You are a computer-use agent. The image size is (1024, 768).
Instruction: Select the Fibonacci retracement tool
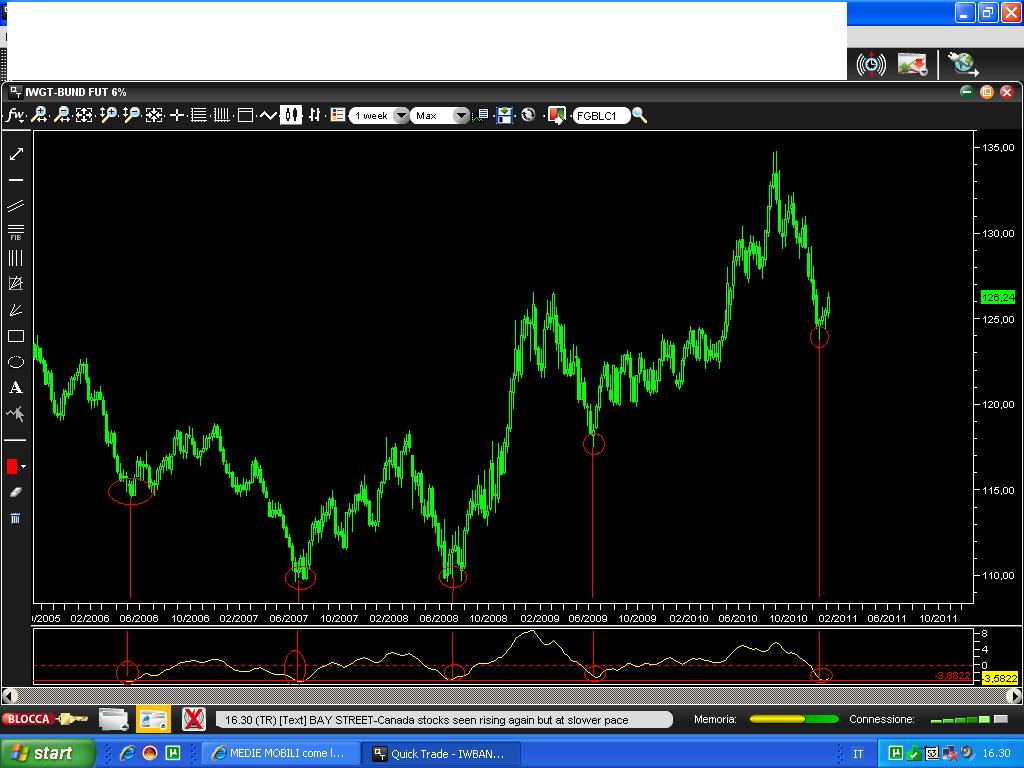point(16,231)
